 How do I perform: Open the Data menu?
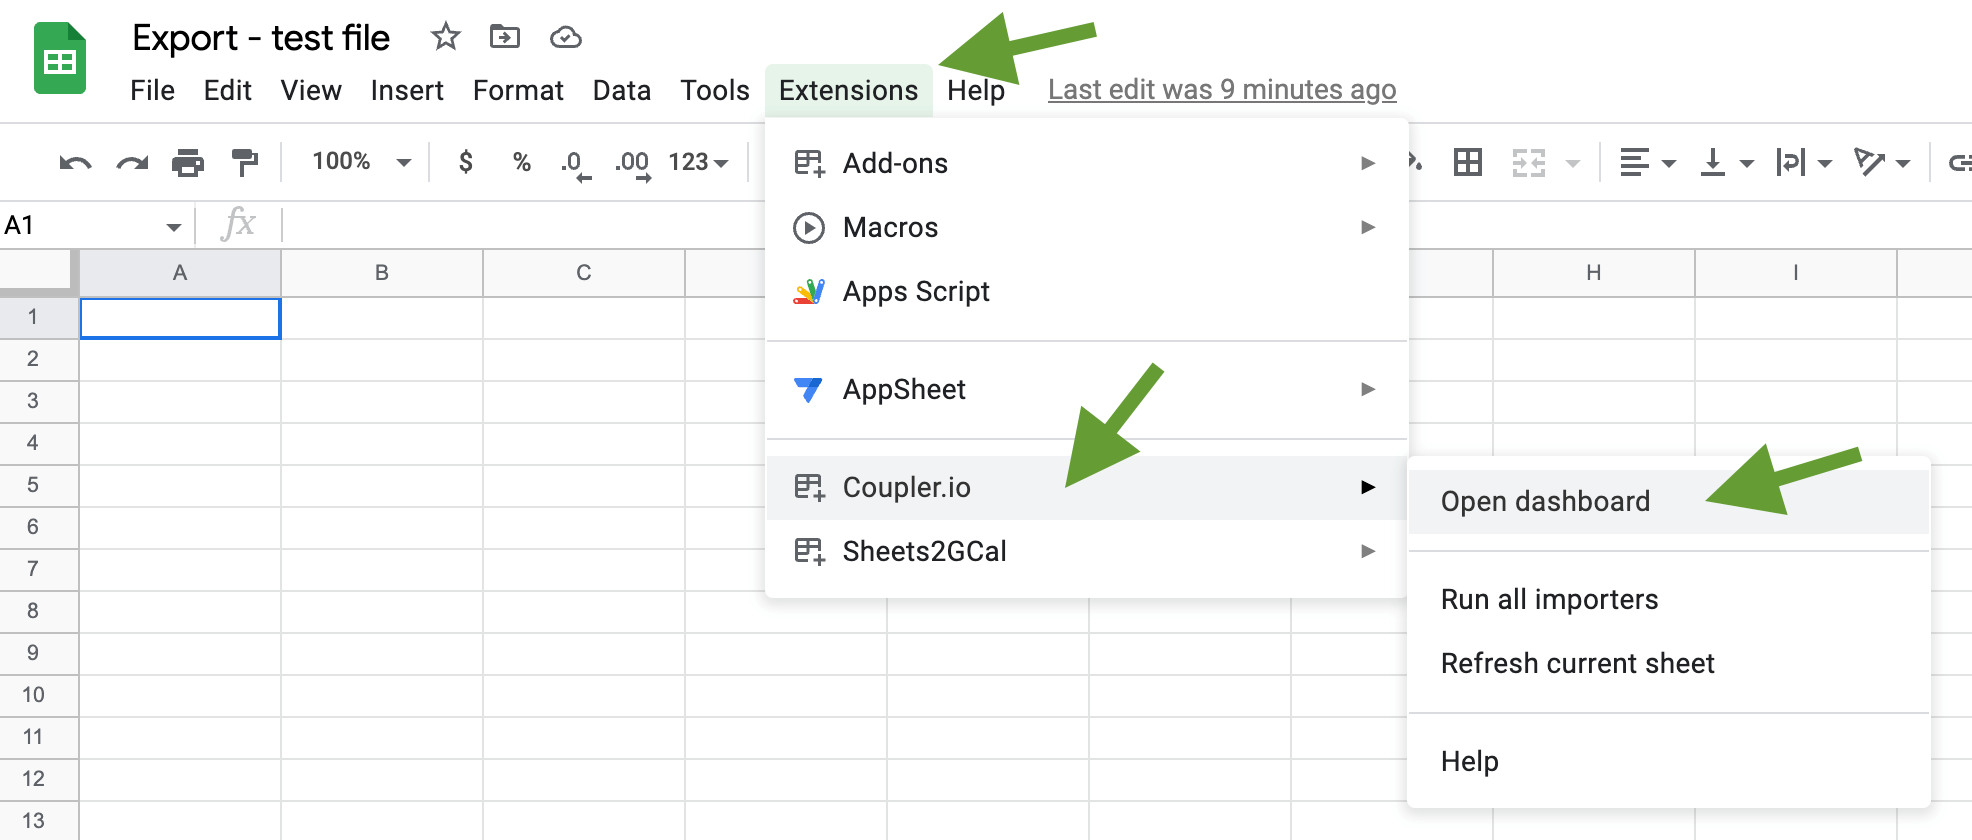pos(622,91)
